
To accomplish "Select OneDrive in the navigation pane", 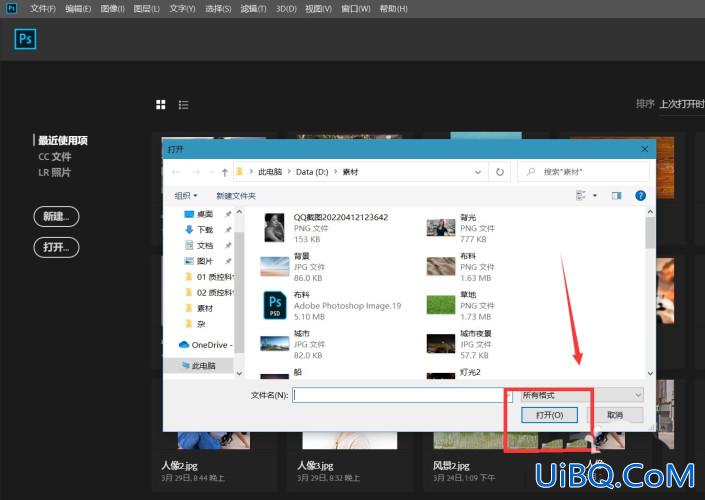I will click(x=205, y=345).
